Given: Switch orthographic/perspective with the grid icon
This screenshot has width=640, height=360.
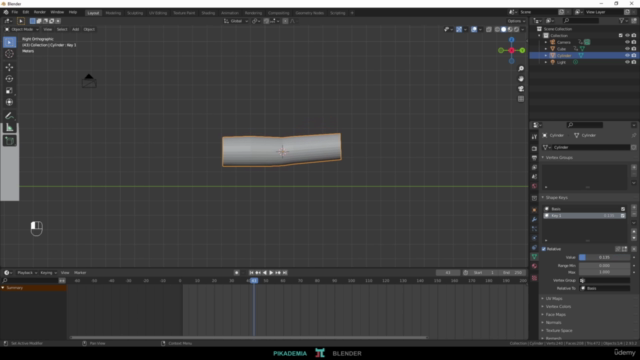Looking at the screenshot, I should tap(521, 99).
